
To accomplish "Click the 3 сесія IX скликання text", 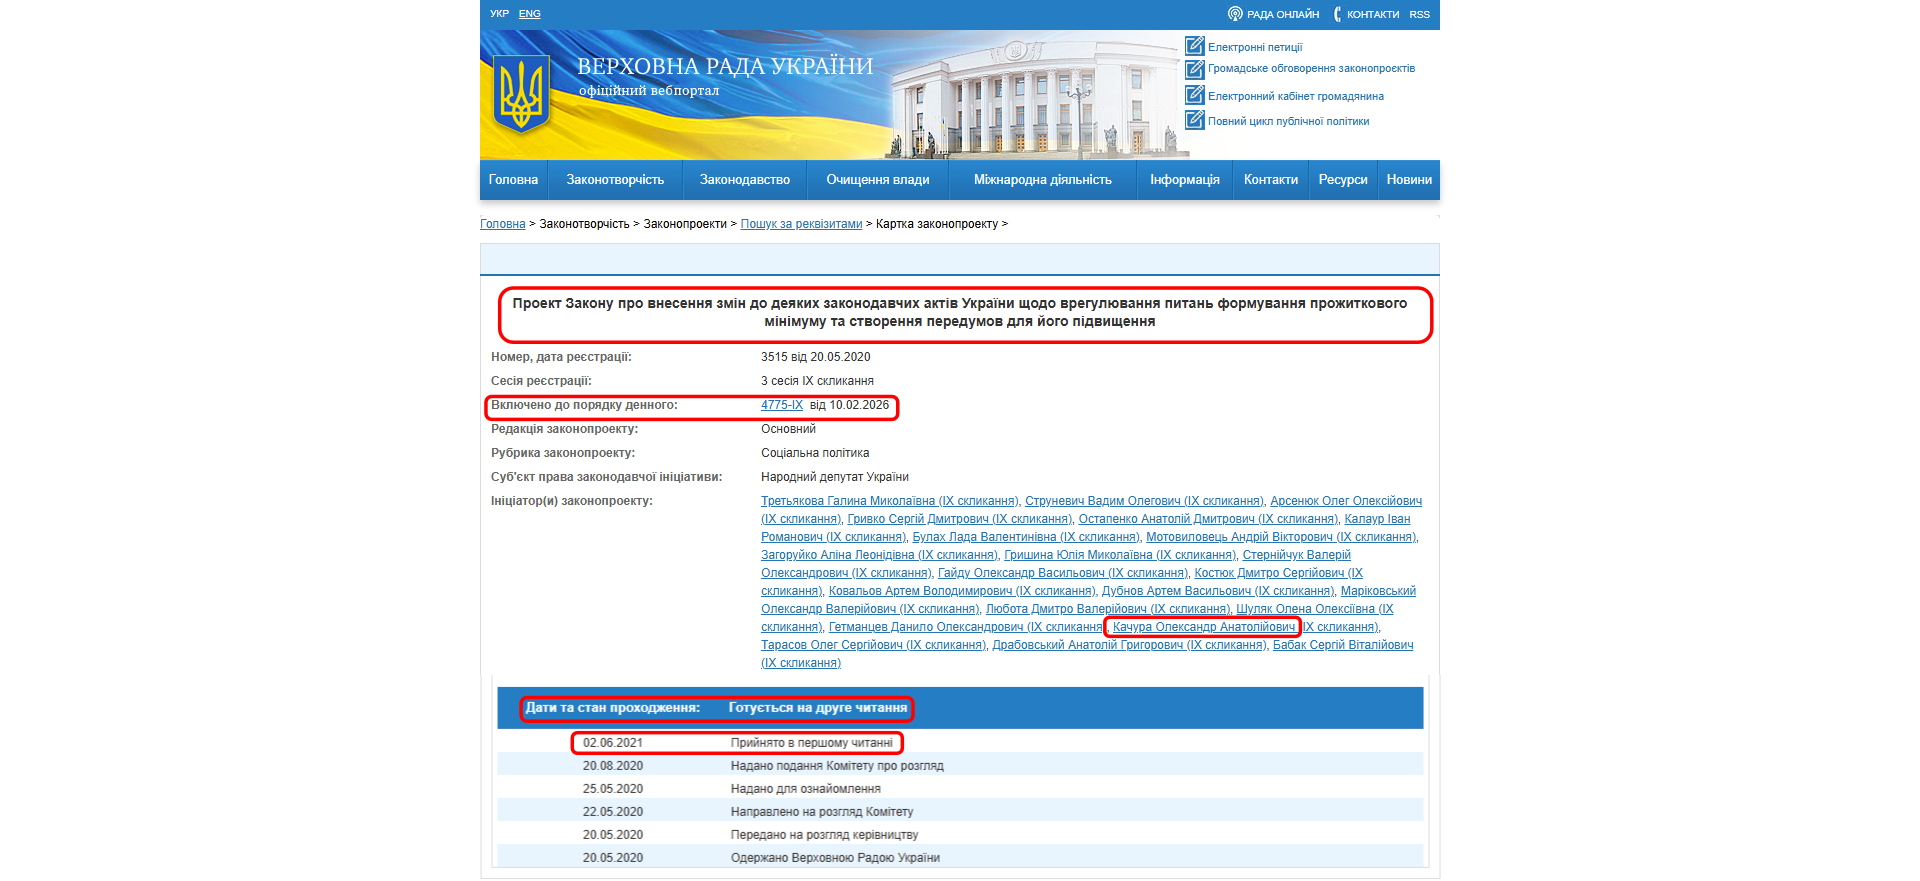I will (x=817, y=381).
